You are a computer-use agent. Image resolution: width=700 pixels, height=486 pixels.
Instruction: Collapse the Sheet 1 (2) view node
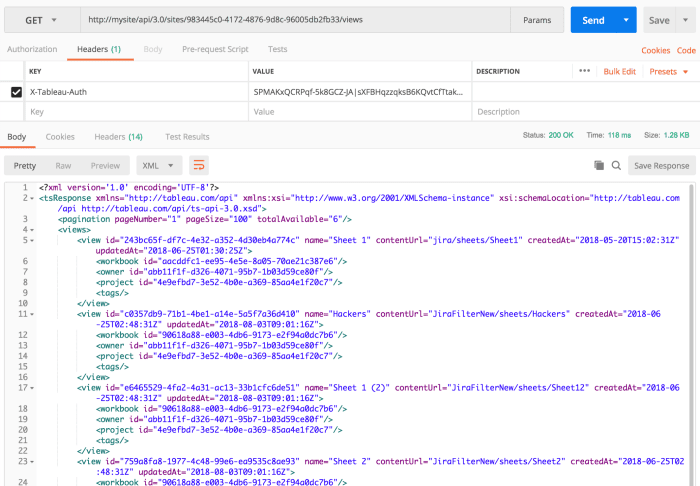(32, 388)
